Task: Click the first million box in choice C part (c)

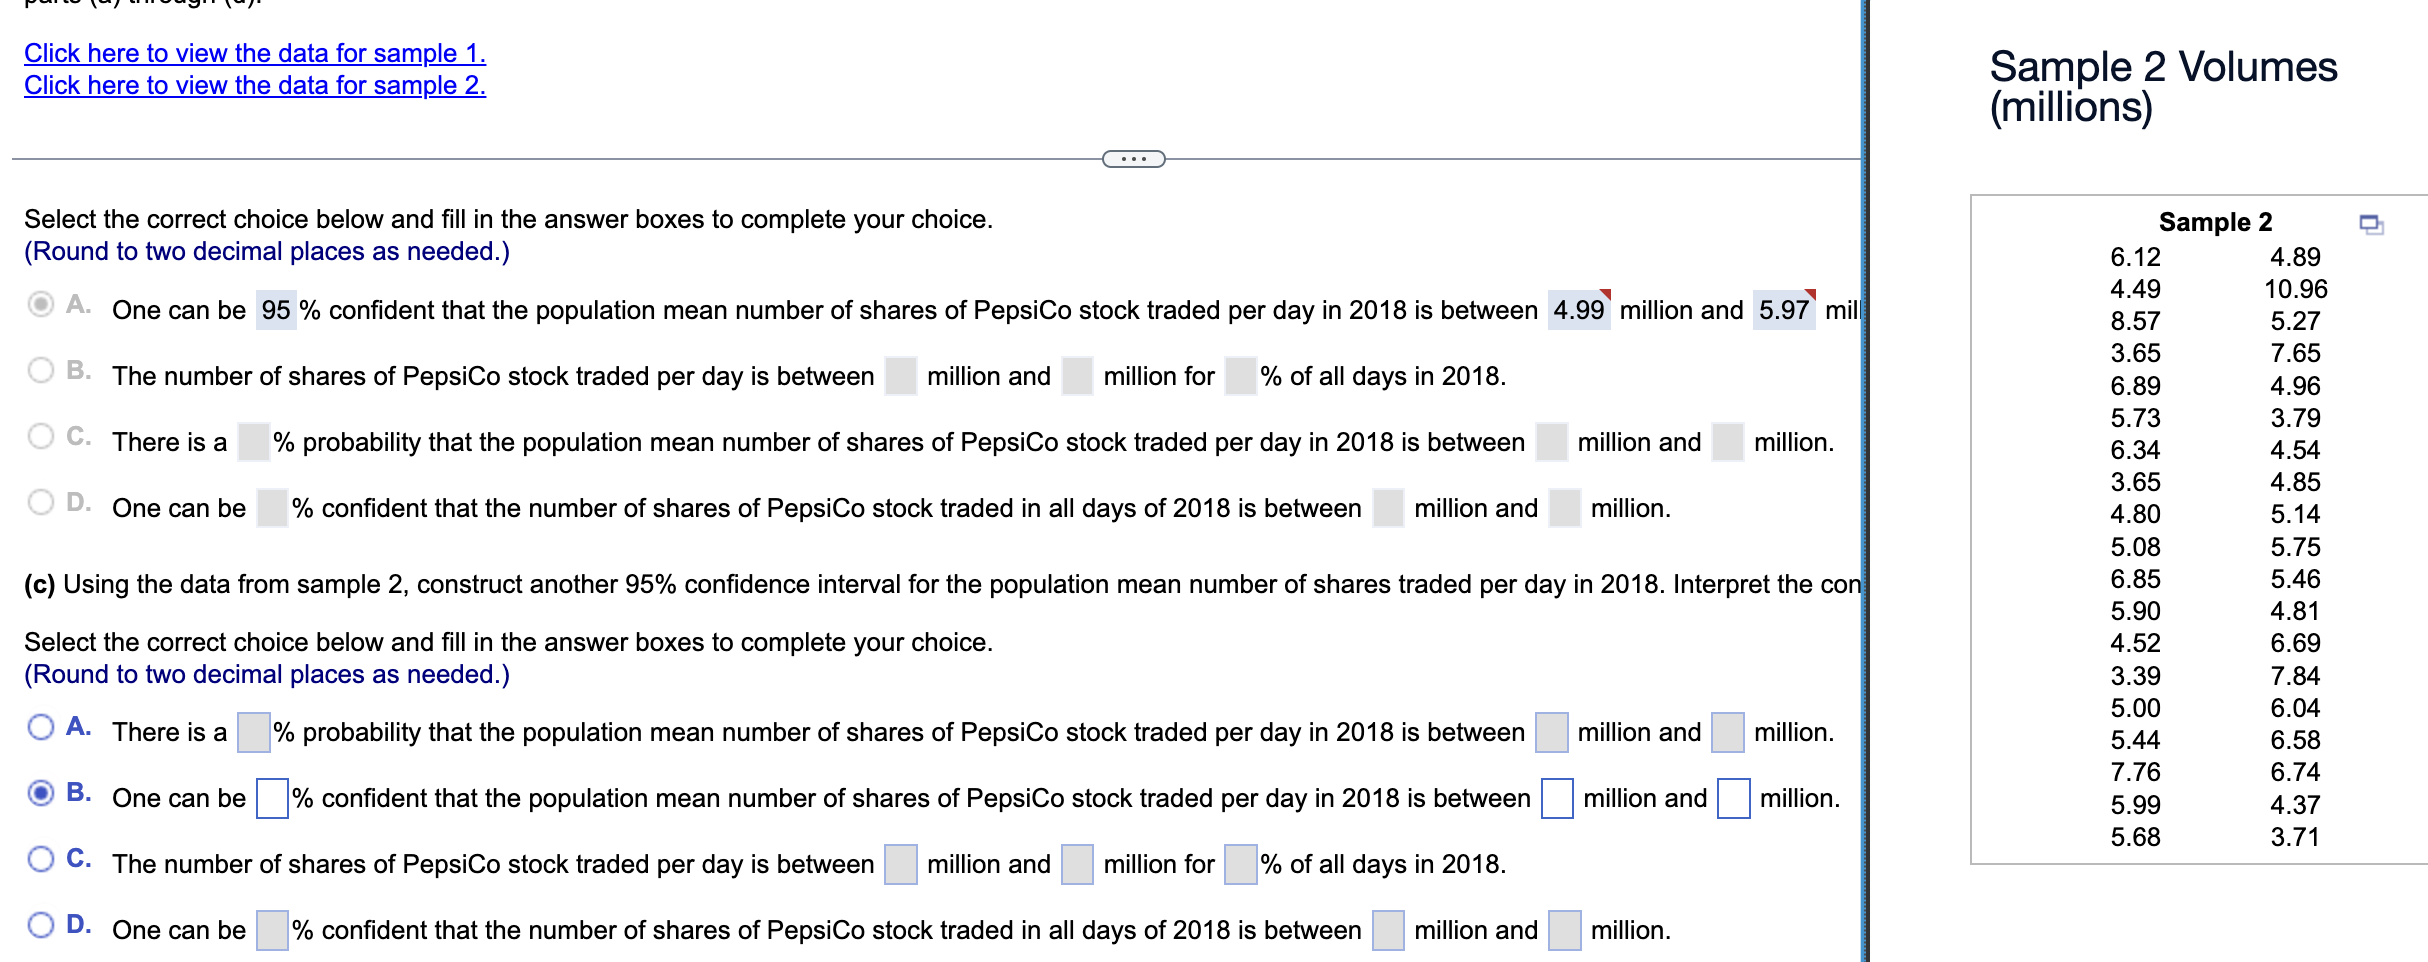Action: [900, 864]
